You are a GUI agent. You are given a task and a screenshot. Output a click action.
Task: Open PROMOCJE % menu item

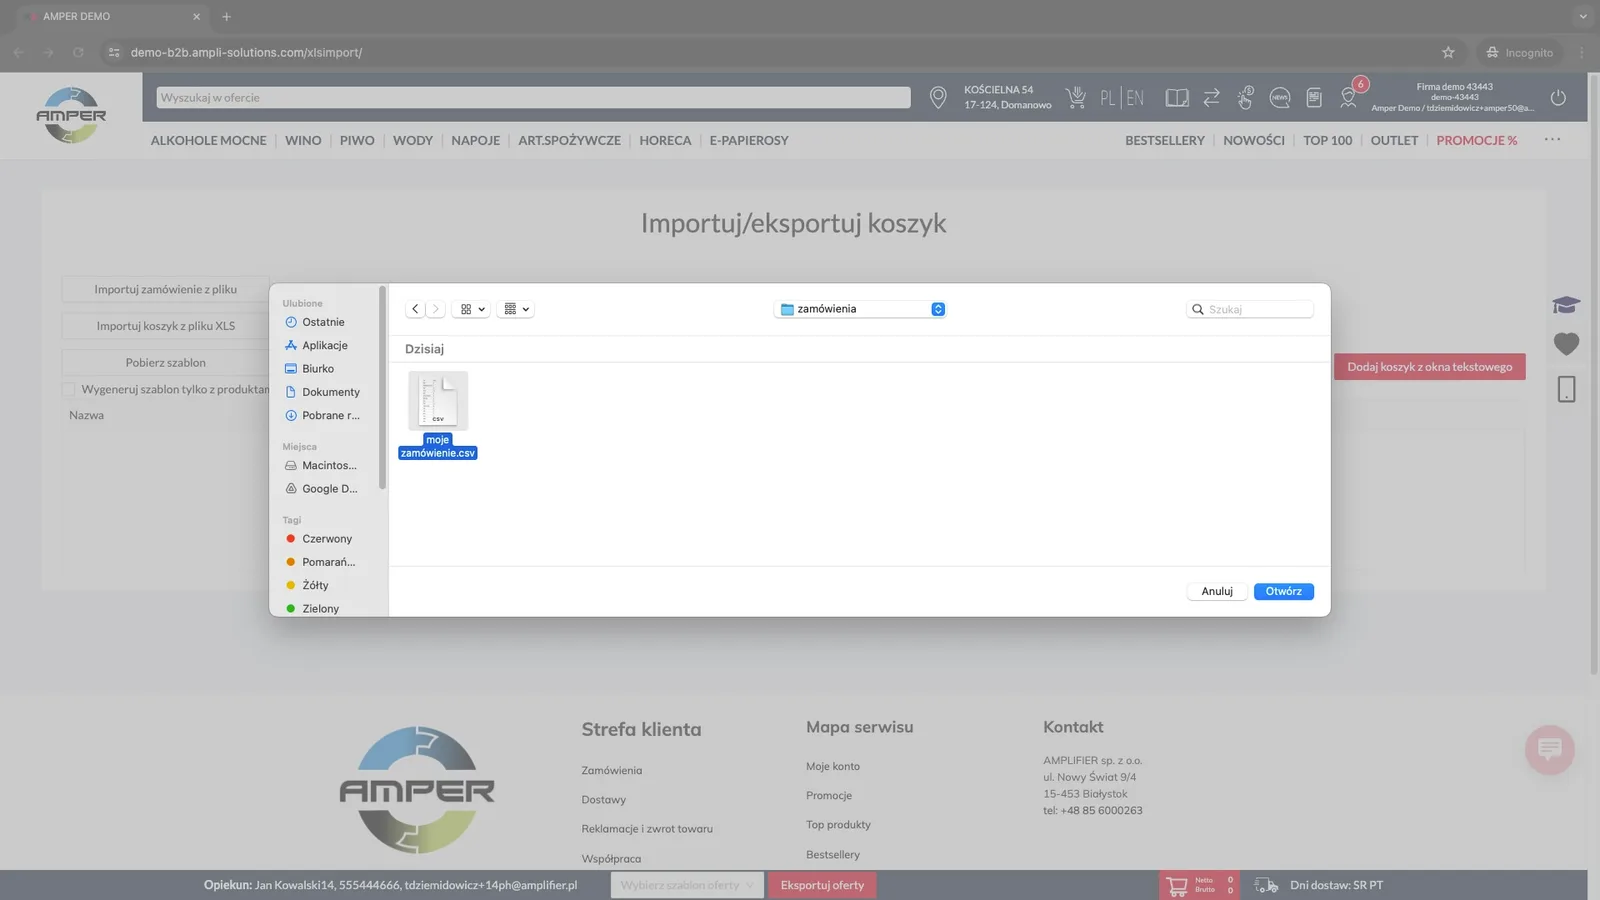(1476, 140)
